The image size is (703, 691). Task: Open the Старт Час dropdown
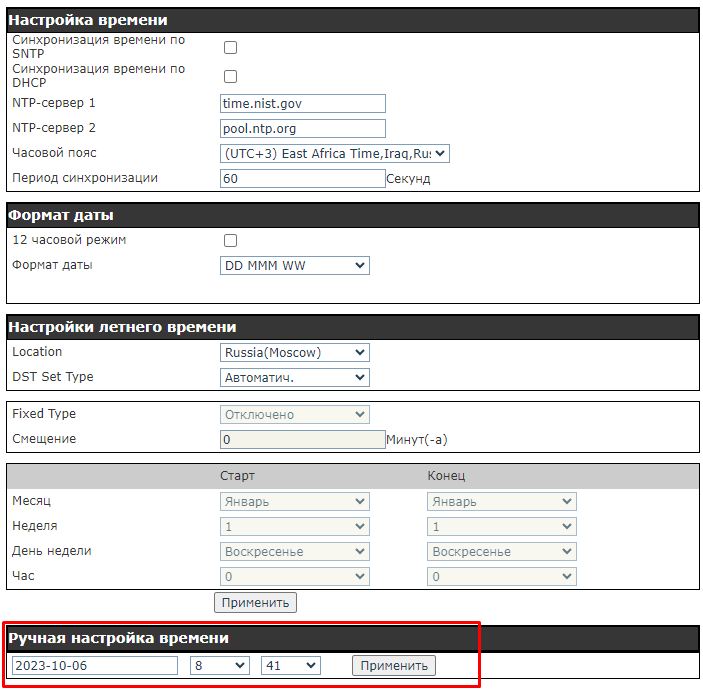(x=294, y=577)
